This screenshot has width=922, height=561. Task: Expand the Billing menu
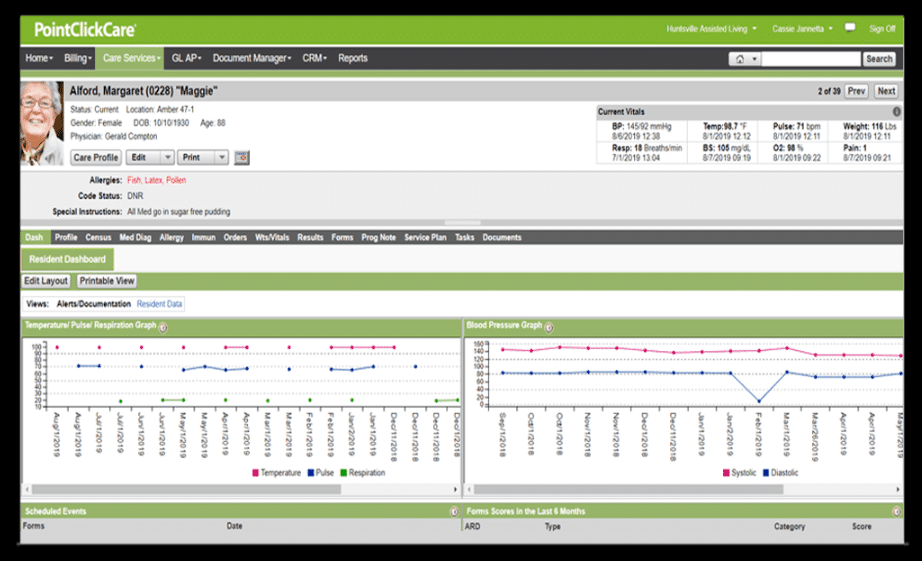pyautogui.click(x=78, y=58)
